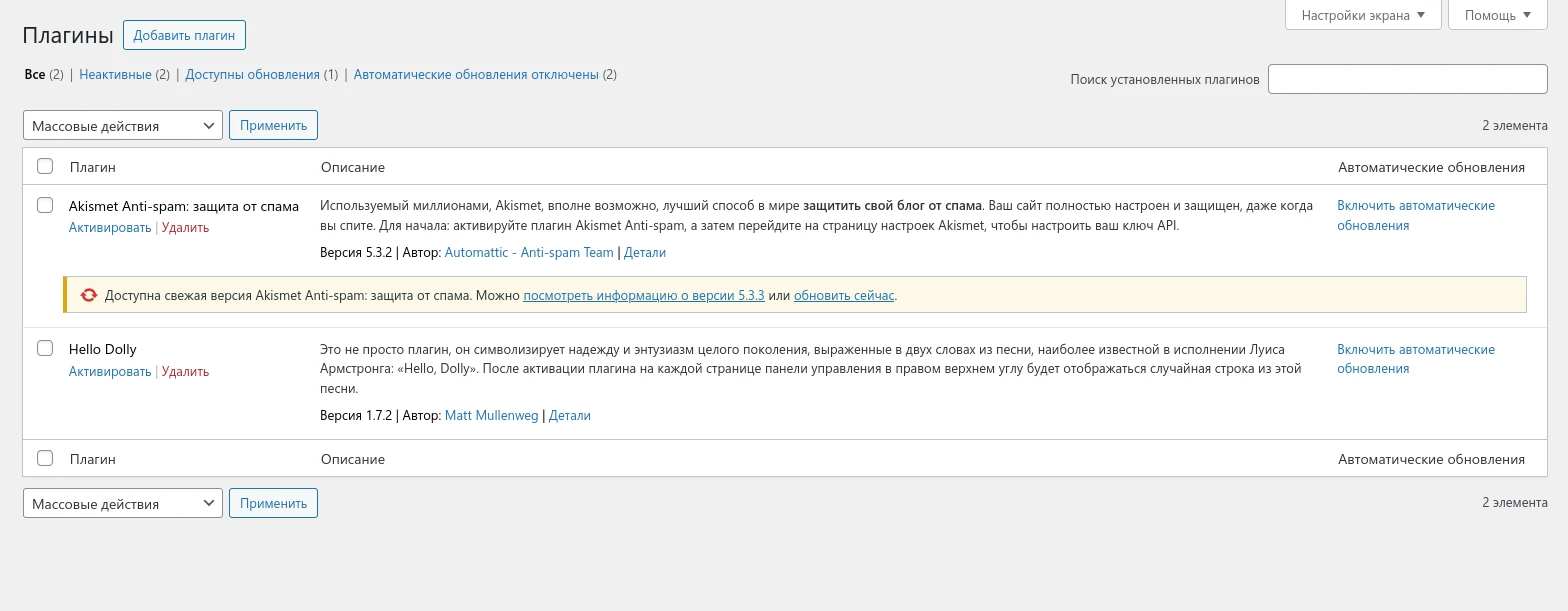The width and height of the screenshot is (1568, 611).
Task: Show plugins under Доступны обновления filter
Action: (x=252, y=75)
